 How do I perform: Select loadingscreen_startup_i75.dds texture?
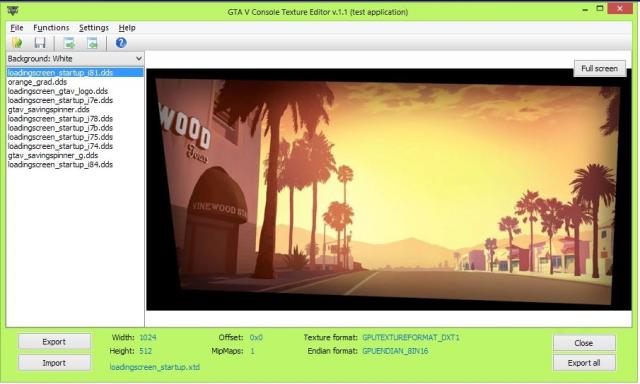[x=60, y=137]
